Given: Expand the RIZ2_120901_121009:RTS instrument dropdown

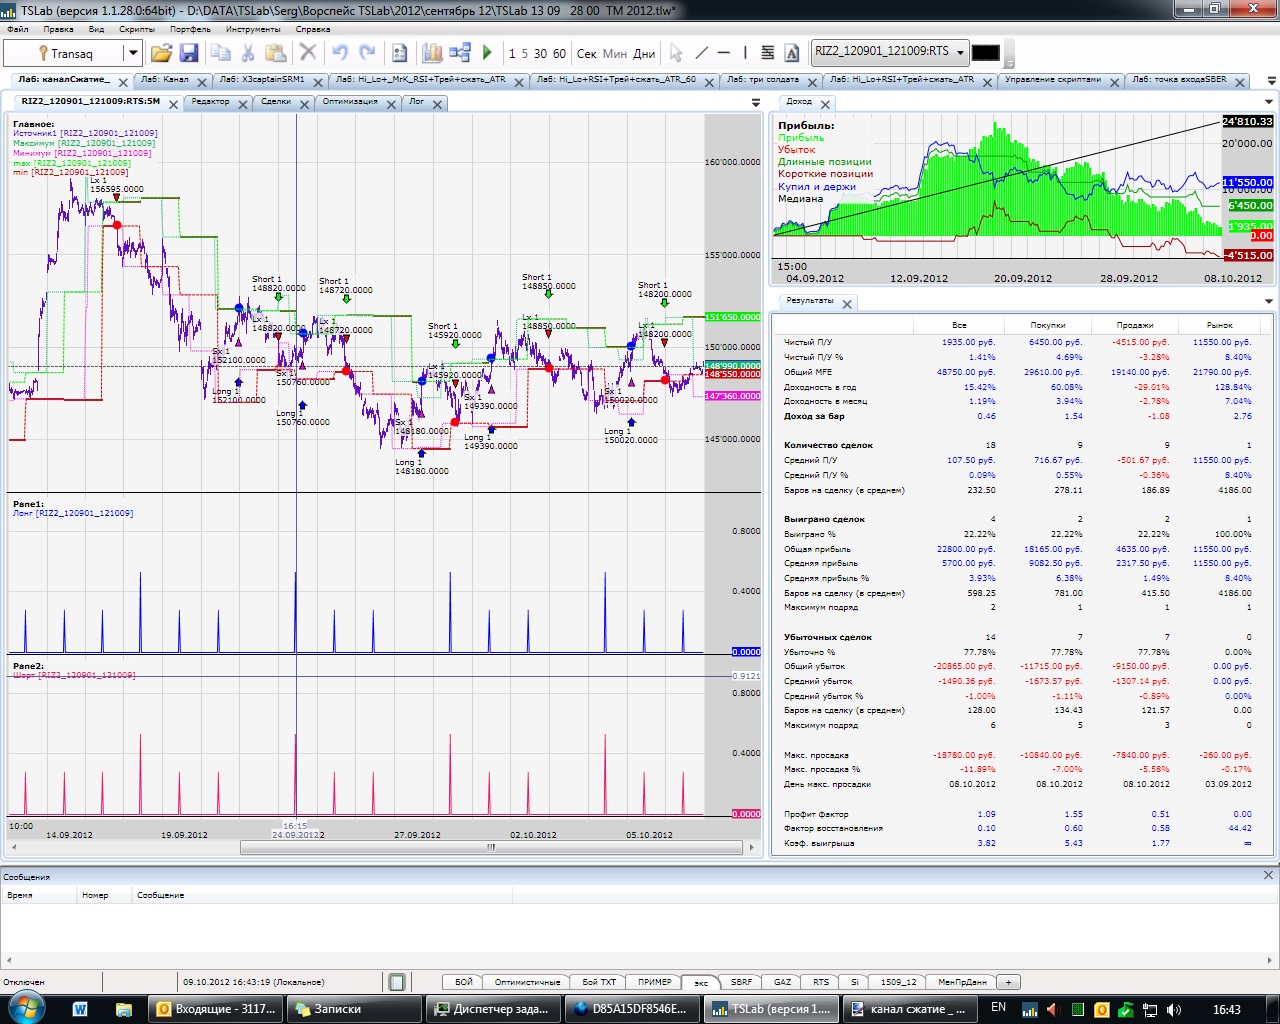Looking at the screenshot, I should pos(960,52).
